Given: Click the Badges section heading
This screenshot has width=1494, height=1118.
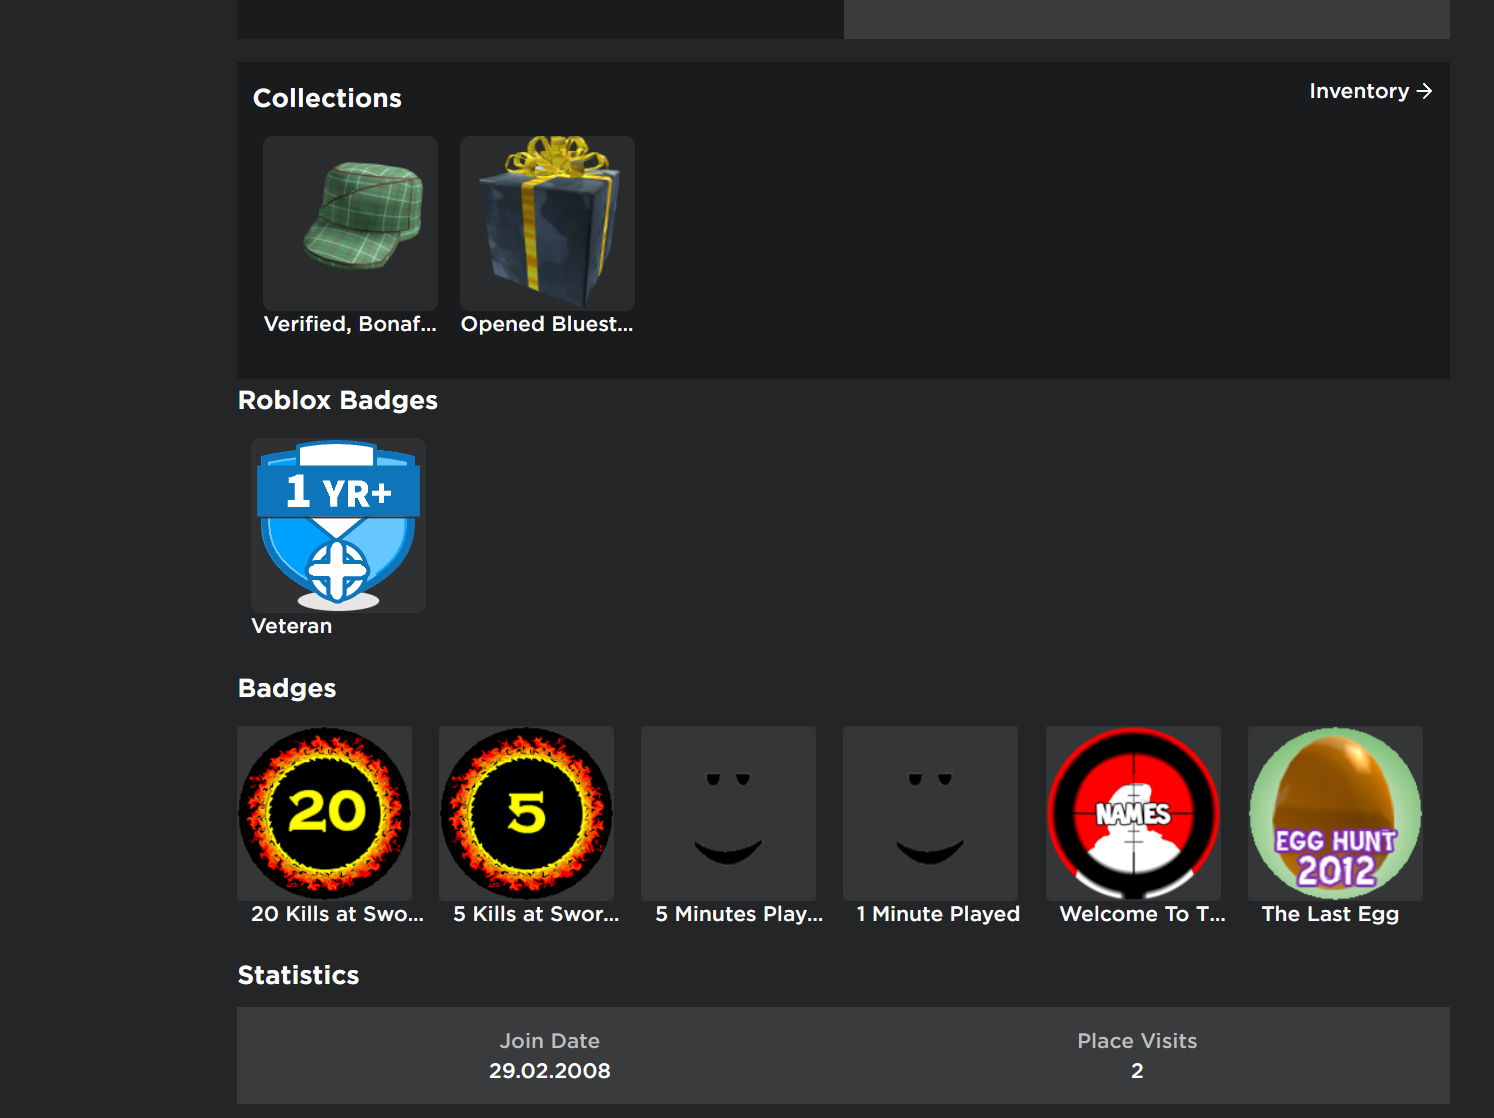Looking at the screenshot, I should (287, 688).
